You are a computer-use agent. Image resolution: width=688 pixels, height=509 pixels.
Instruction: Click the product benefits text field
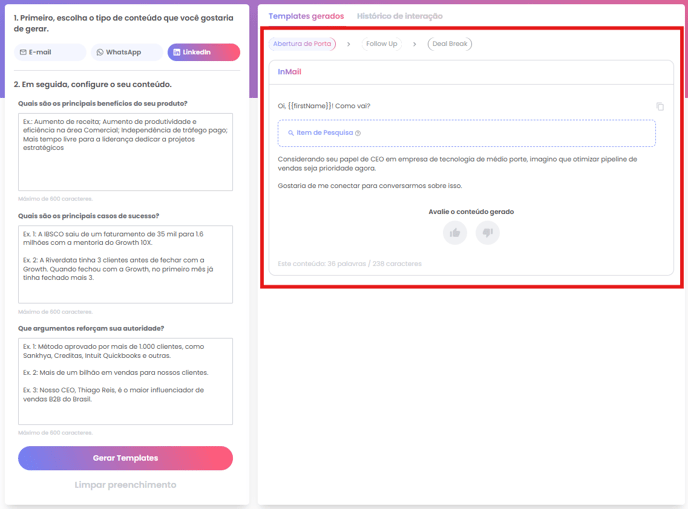pos(125,151)
